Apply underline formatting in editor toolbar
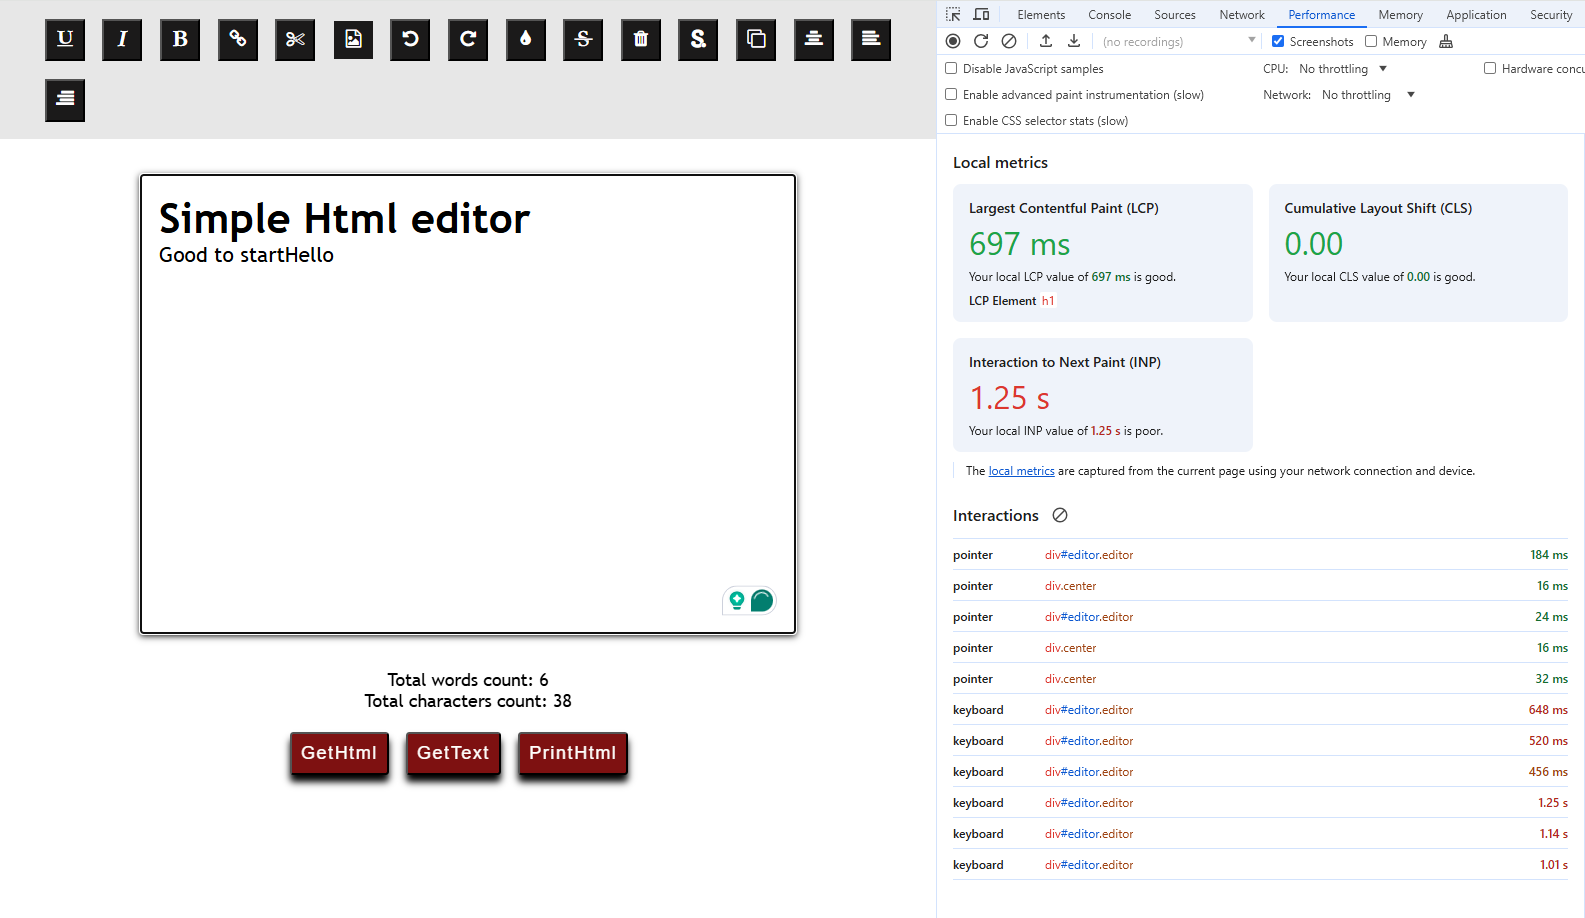Viewport: 1585px width, 918px height. pyautogui.click(x=65, y=39)
